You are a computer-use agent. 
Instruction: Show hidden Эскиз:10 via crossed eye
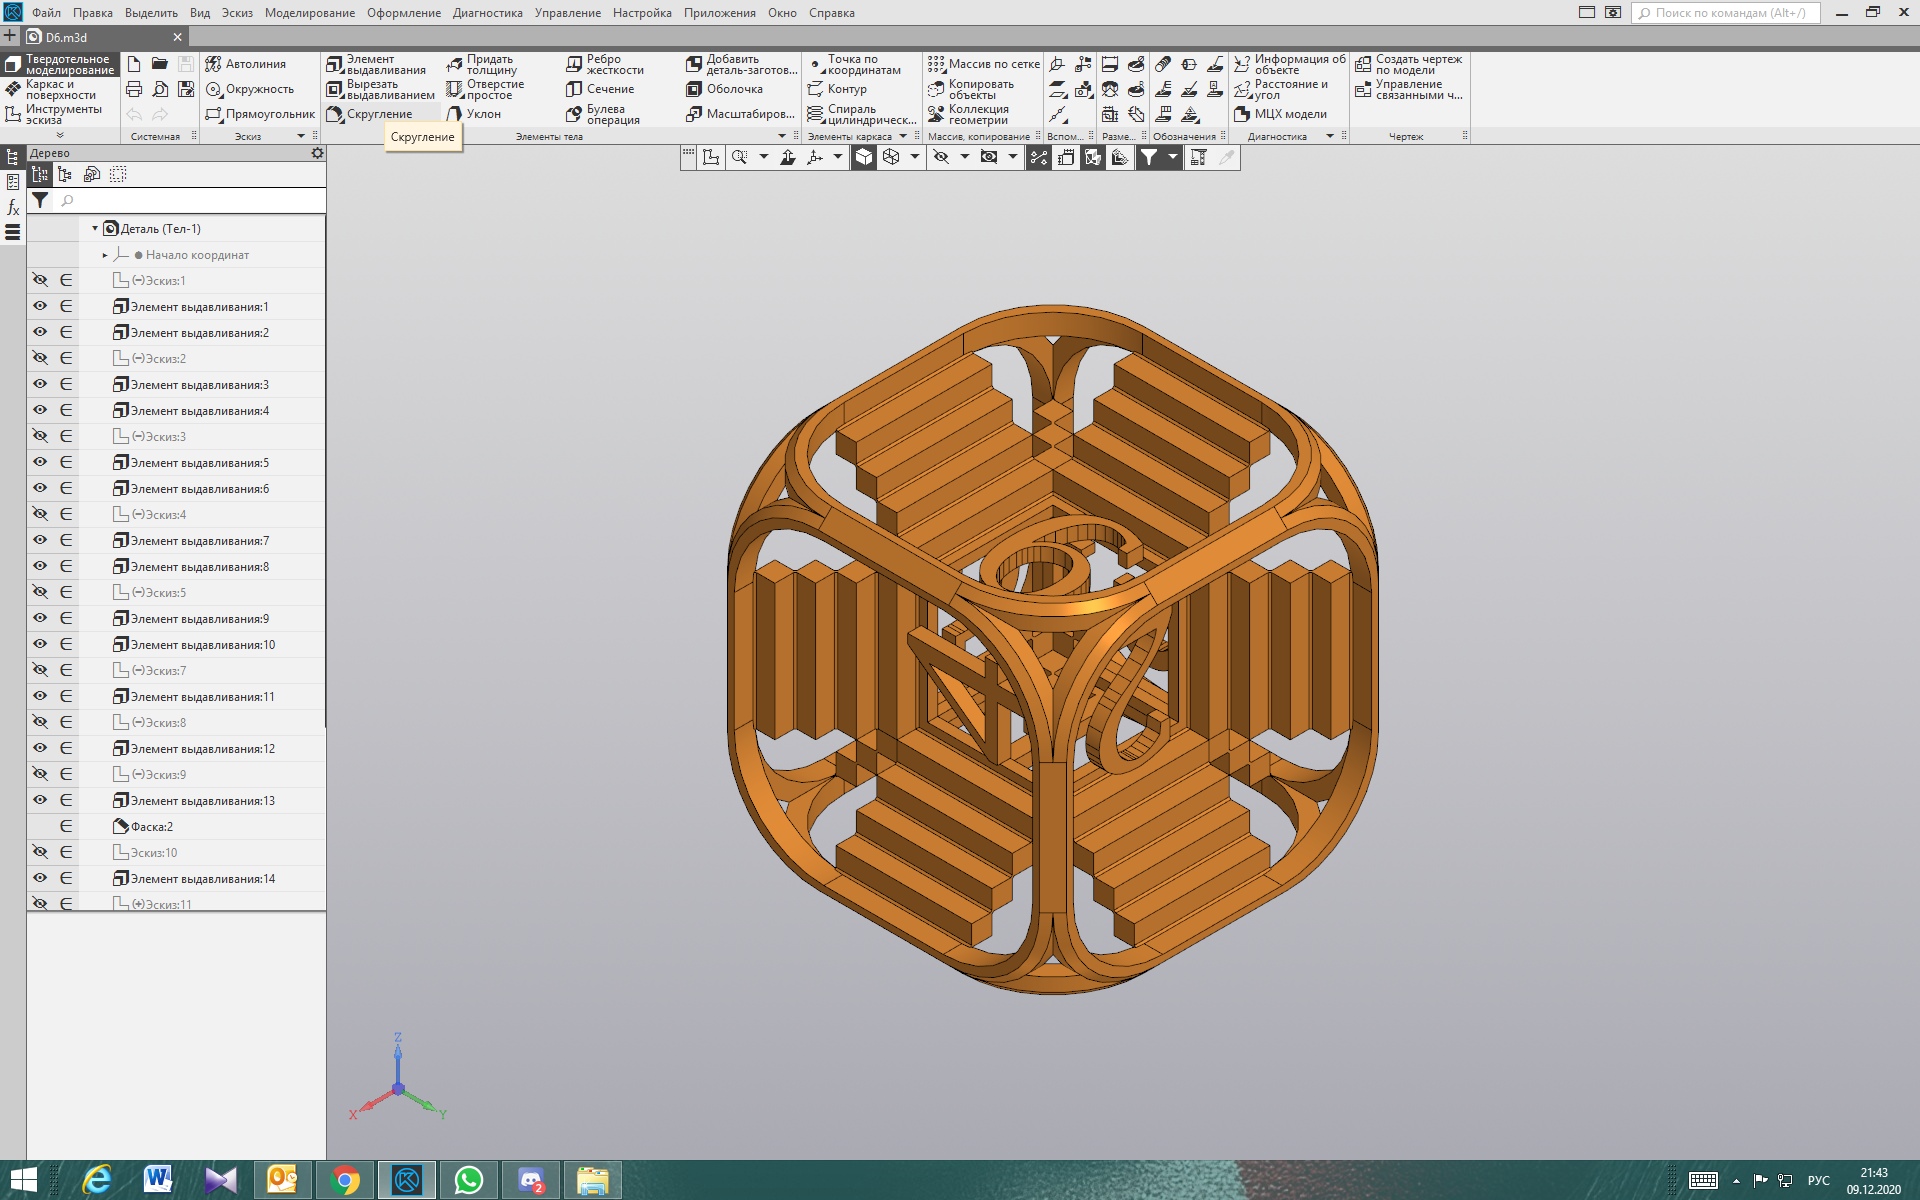[x=40, y=852]
